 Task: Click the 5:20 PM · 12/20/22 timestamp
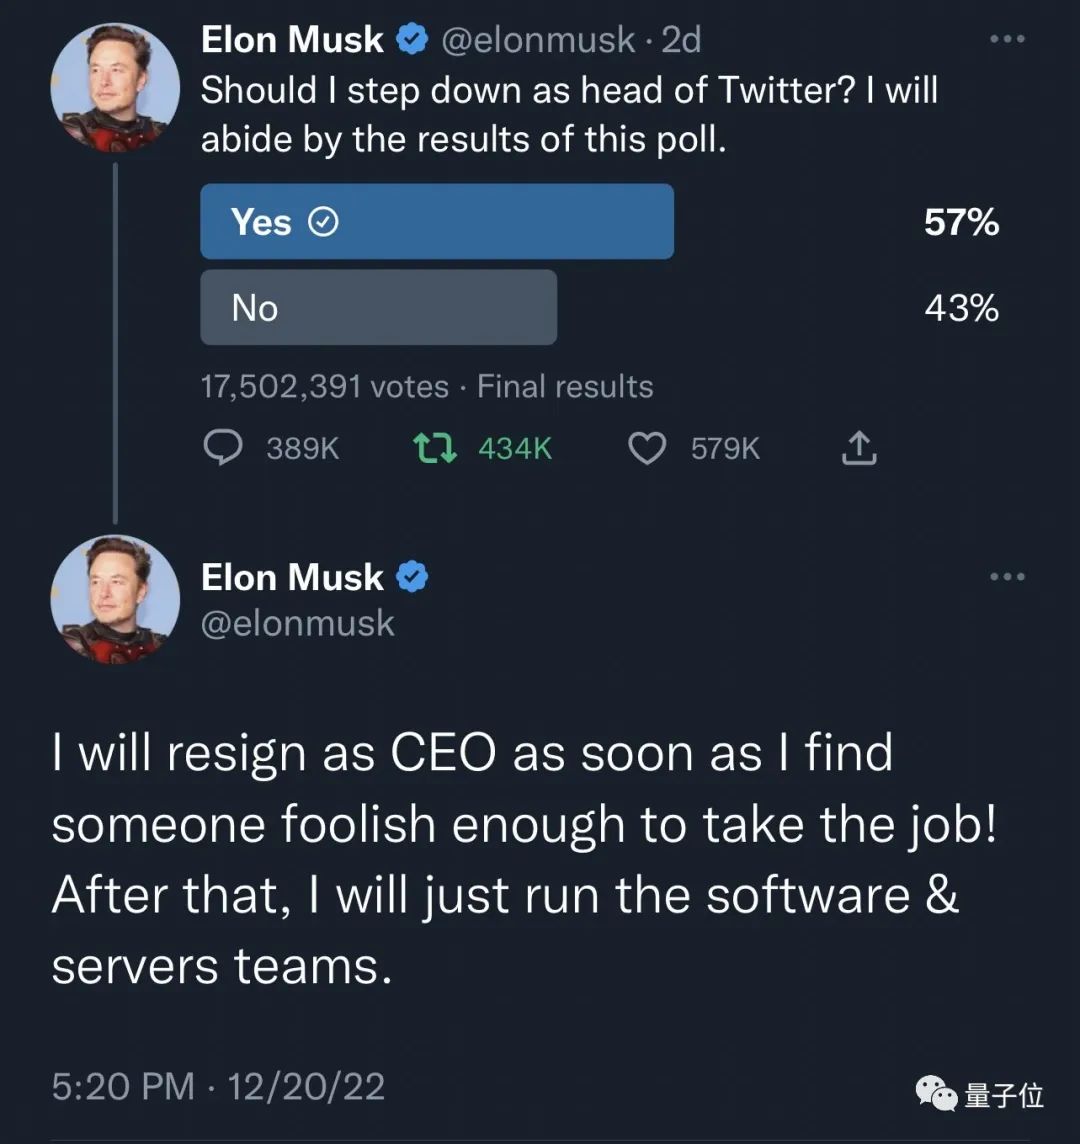(x=218, y=1087)
